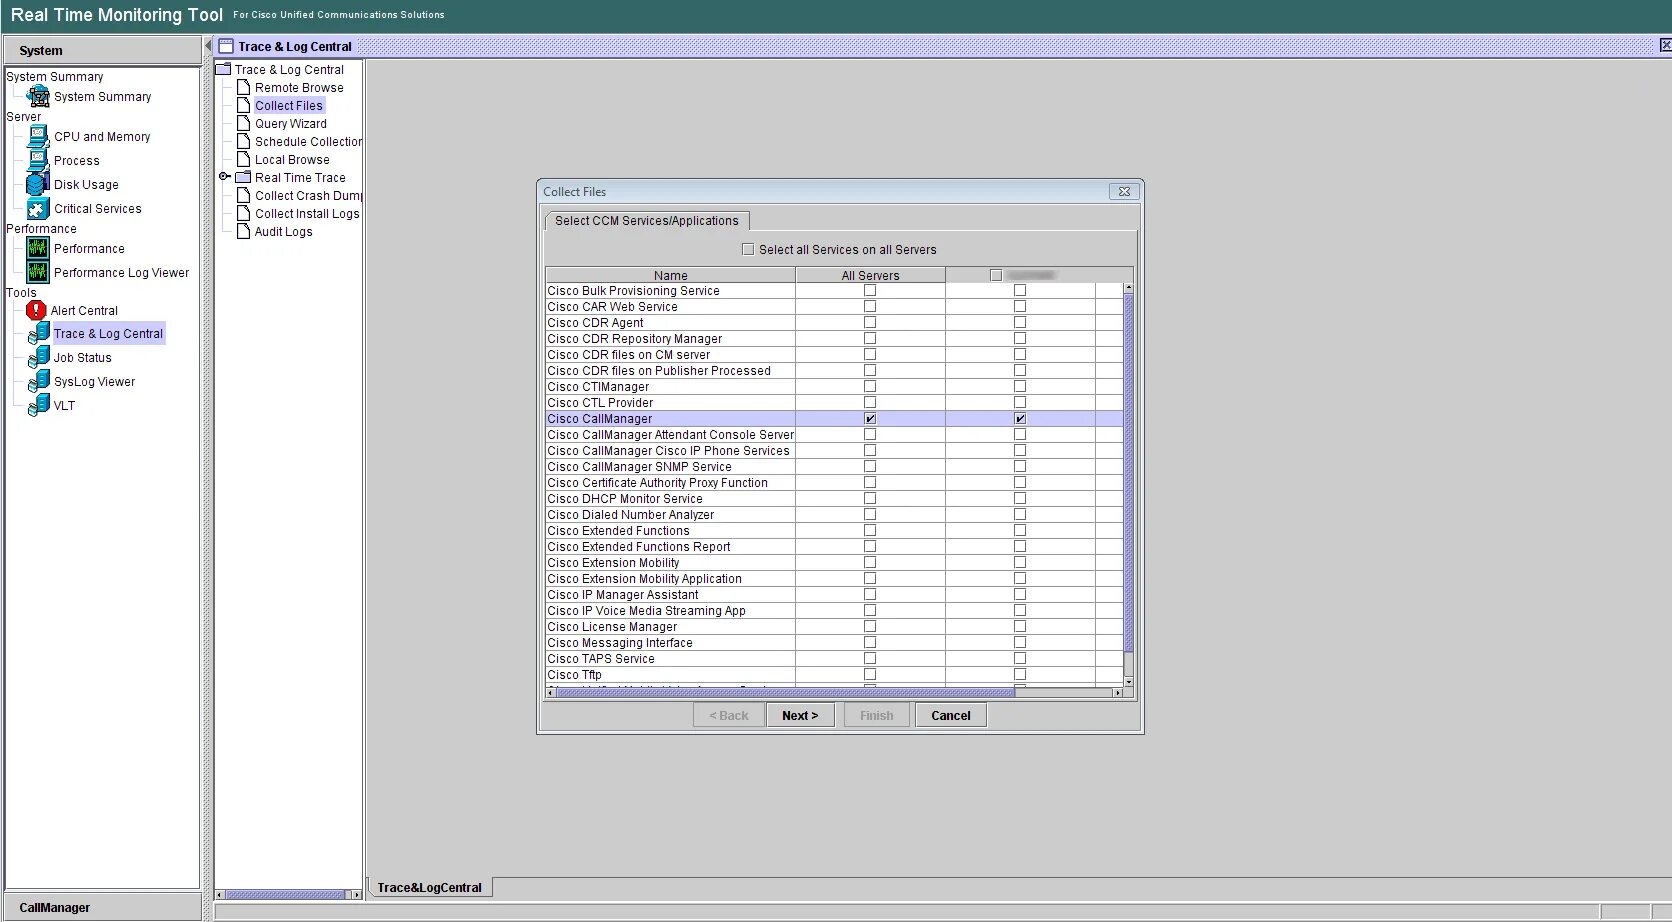Expand the Real Time Trace tree node

coord(225,176)
